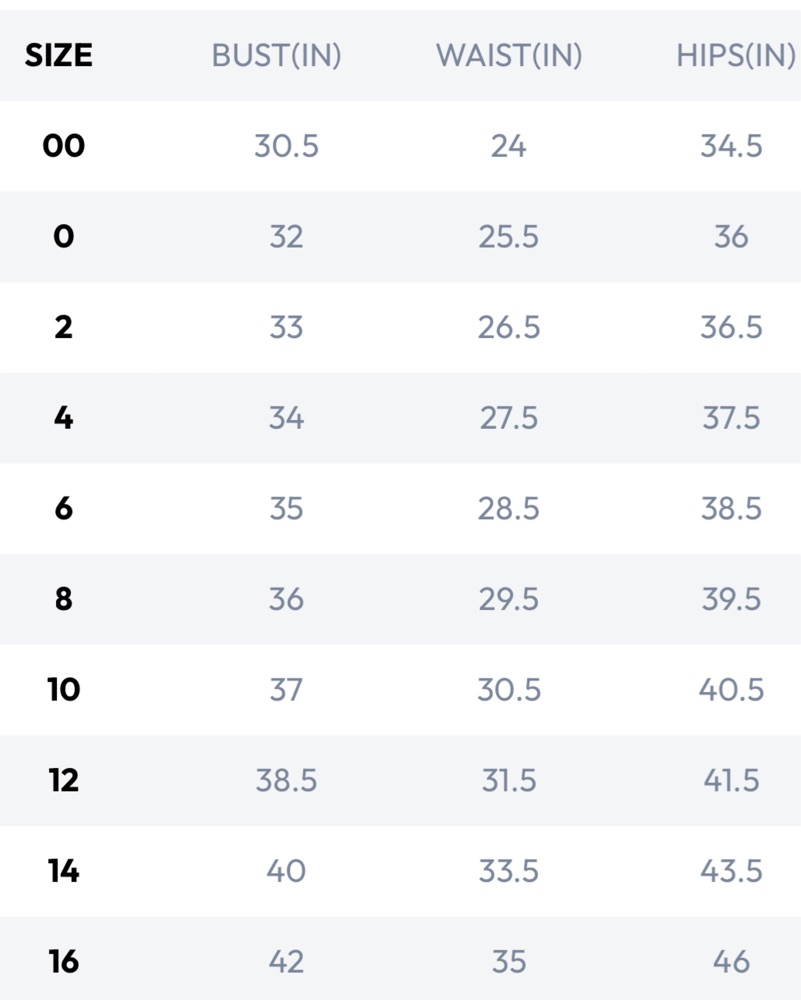Click hips value 46 for size 16

(731, 961)
